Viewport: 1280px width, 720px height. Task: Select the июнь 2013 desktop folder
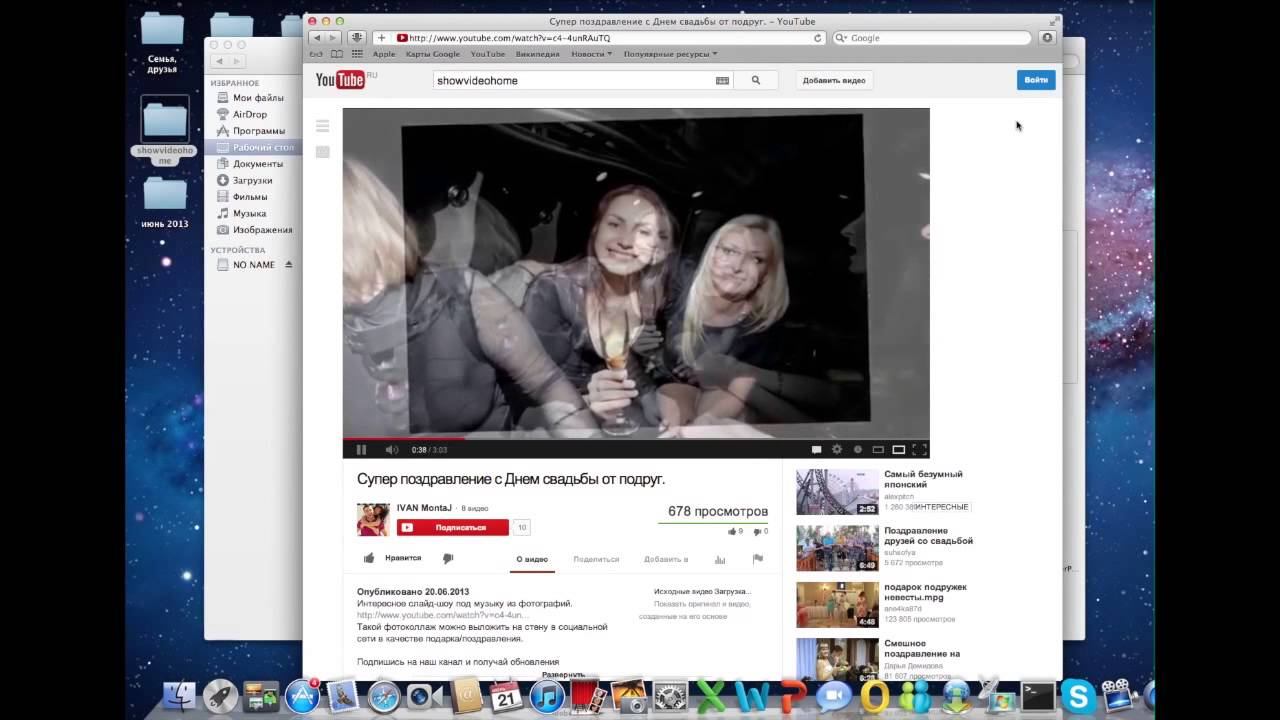(165, 203)
